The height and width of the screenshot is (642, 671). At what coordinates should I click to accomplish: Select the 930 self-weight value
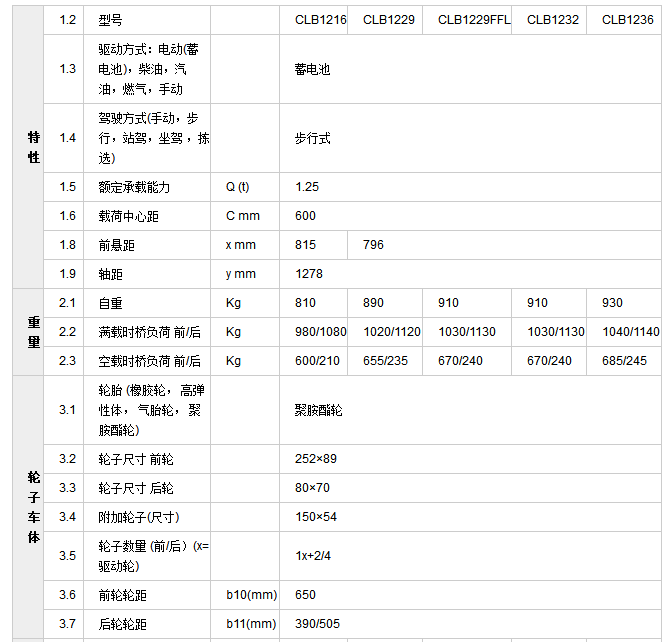(x=612, y=303)
